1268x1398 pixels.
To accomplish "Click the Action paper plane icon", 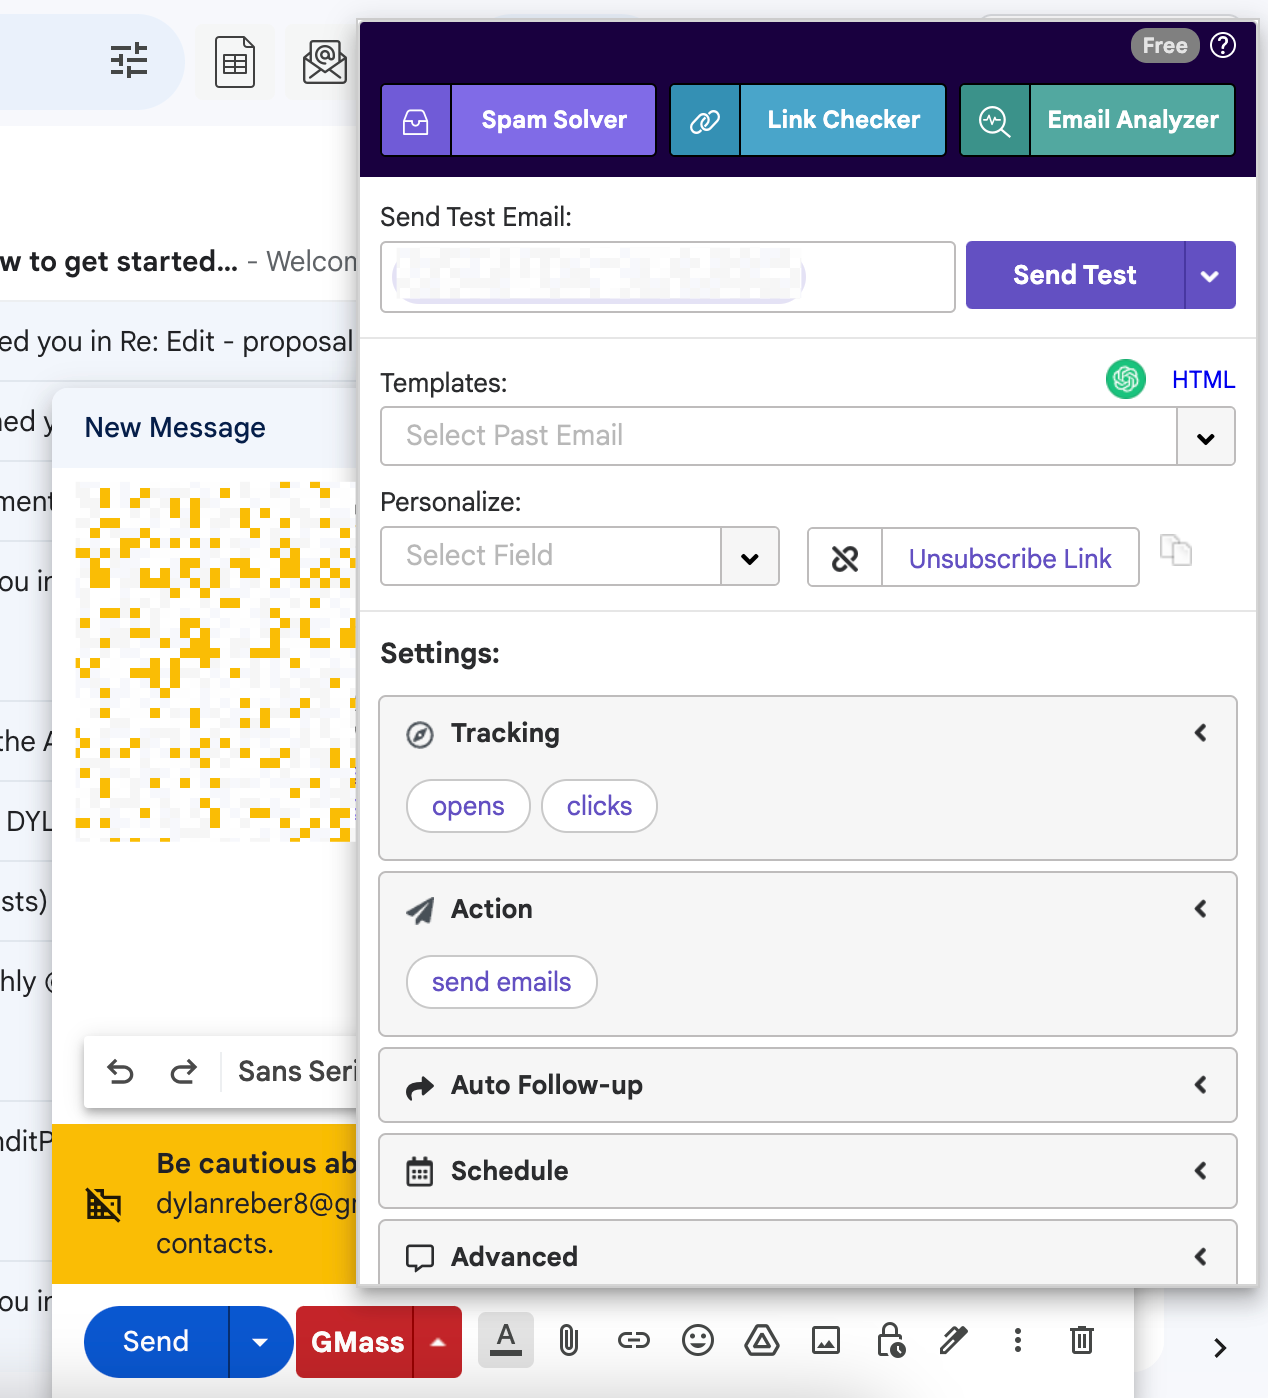I will 420,910.
